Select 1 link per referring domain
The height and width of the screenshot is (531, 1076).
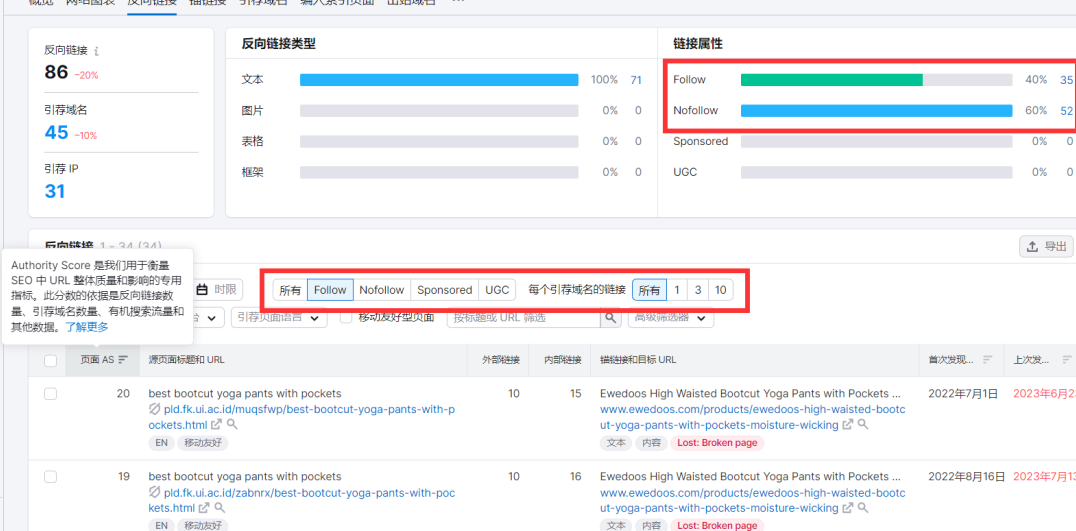pos(677,290)
